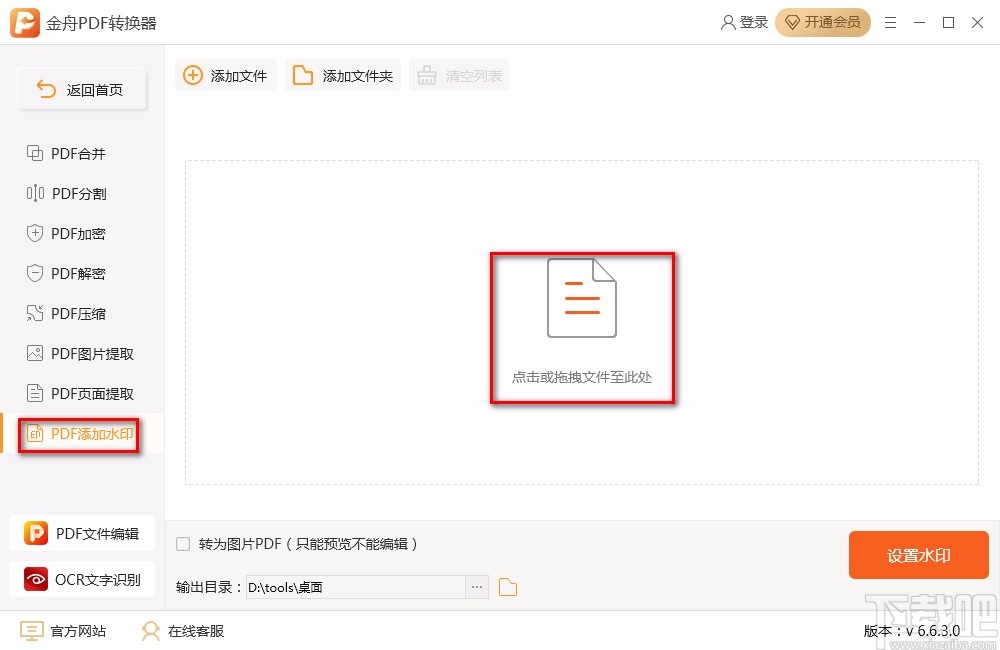Switch to PDF文件编辑 mode
This screenshot has height=650, width=1000.
click(x=82, y=533)
